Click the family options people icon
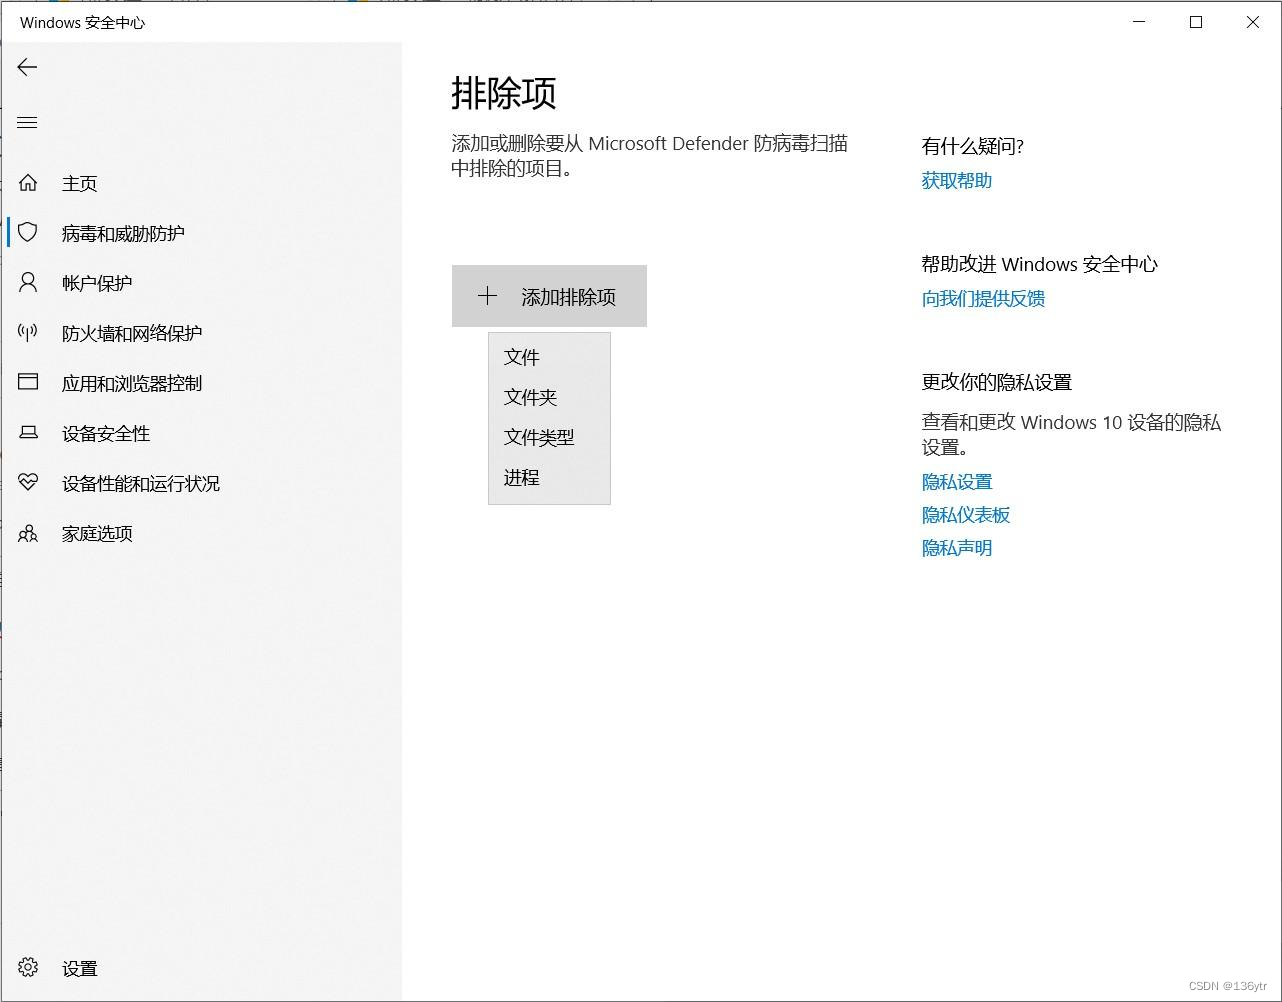 click(x=28, y=533)
